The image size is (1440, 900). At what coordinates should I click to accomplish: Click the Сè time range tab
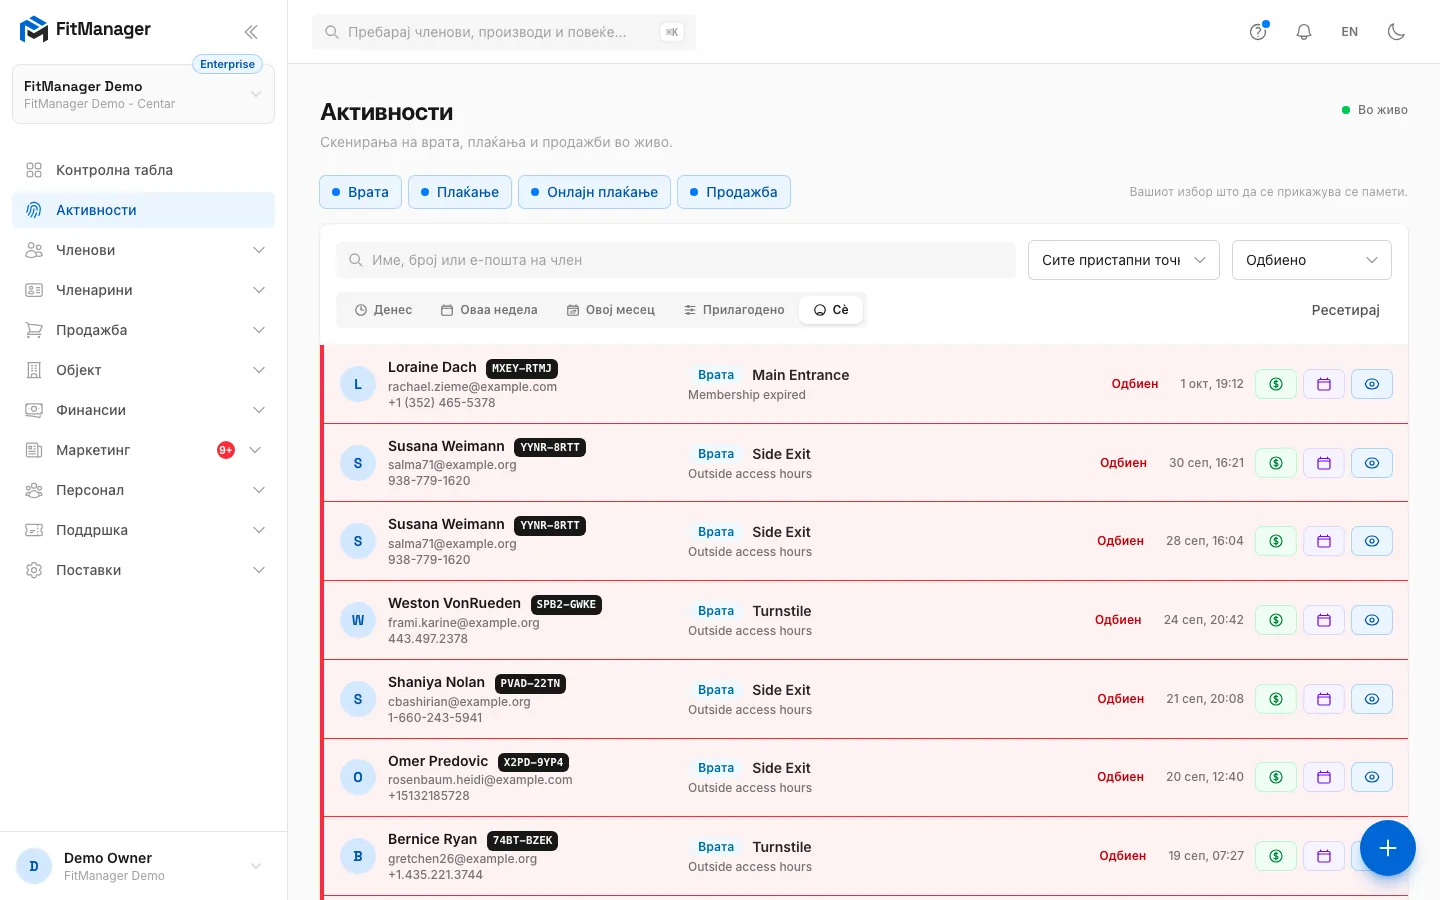pyautogui.click(x=831, y=310)
